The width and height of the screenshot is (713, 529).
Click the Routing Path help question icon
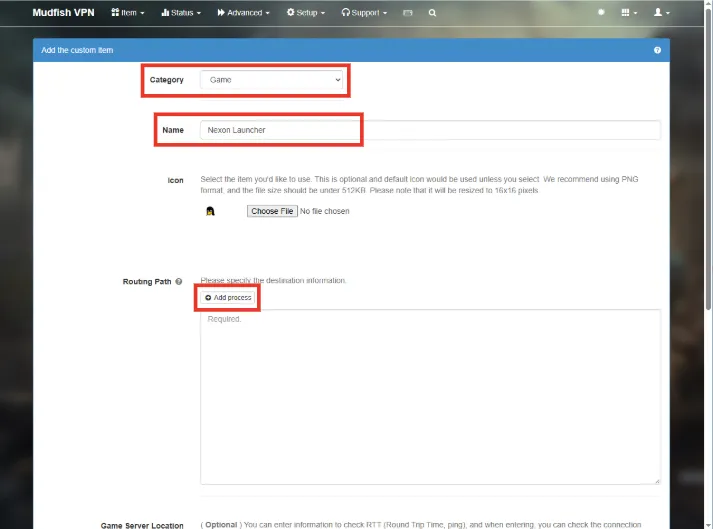(x=179, y=282)
